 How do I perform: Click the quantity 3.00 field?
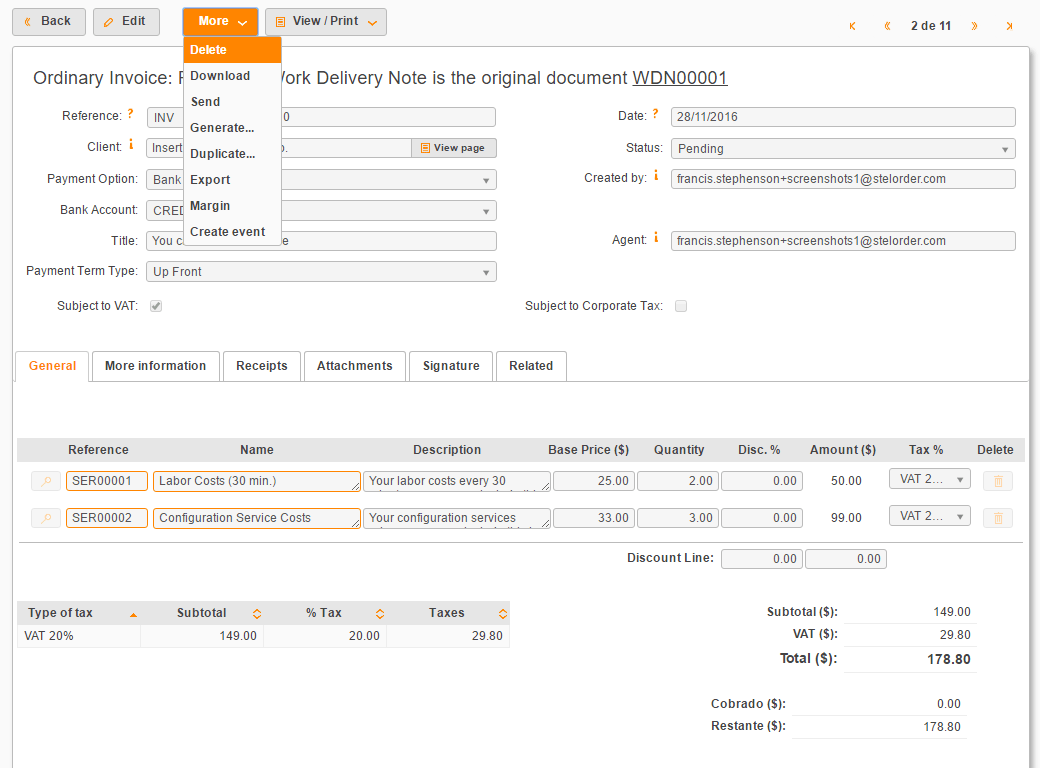pyautogui.click(x=678, y=518)
